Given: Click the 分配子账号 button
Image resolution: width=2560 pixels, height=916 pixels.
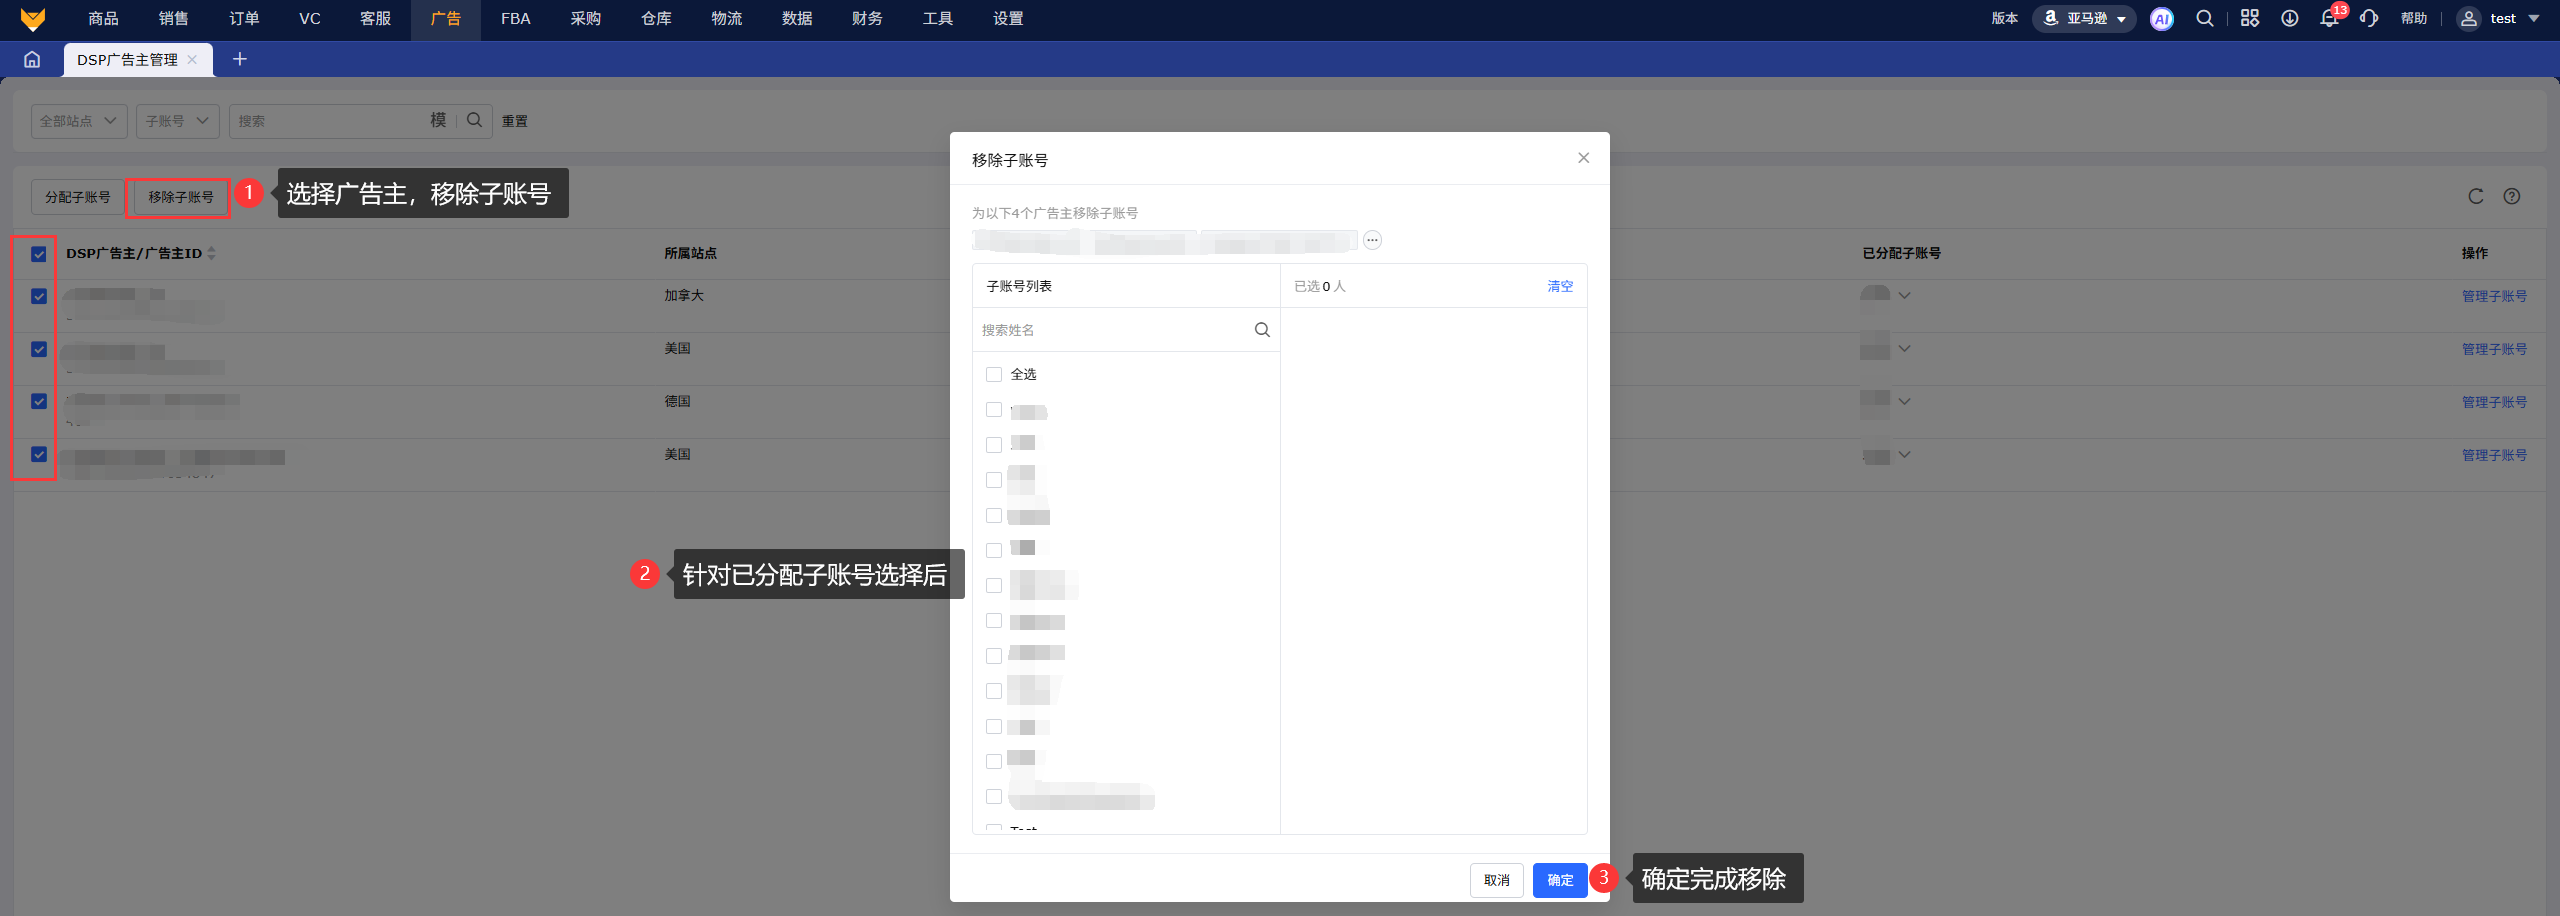Looking at the screenshot, I should point(78,197).
